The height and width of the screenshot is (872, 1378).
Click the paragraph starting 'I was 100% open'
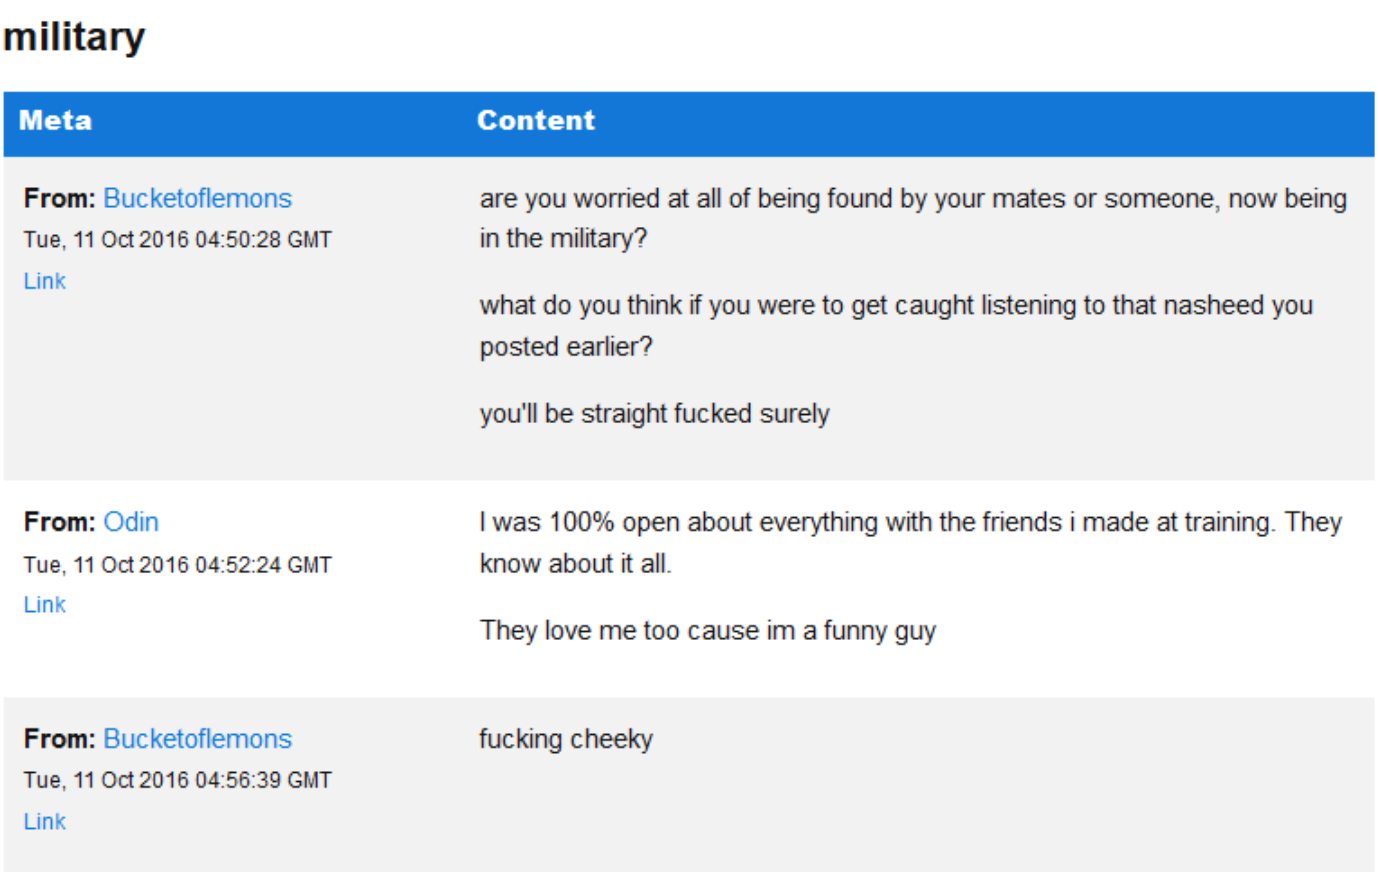tap(910, 543)
